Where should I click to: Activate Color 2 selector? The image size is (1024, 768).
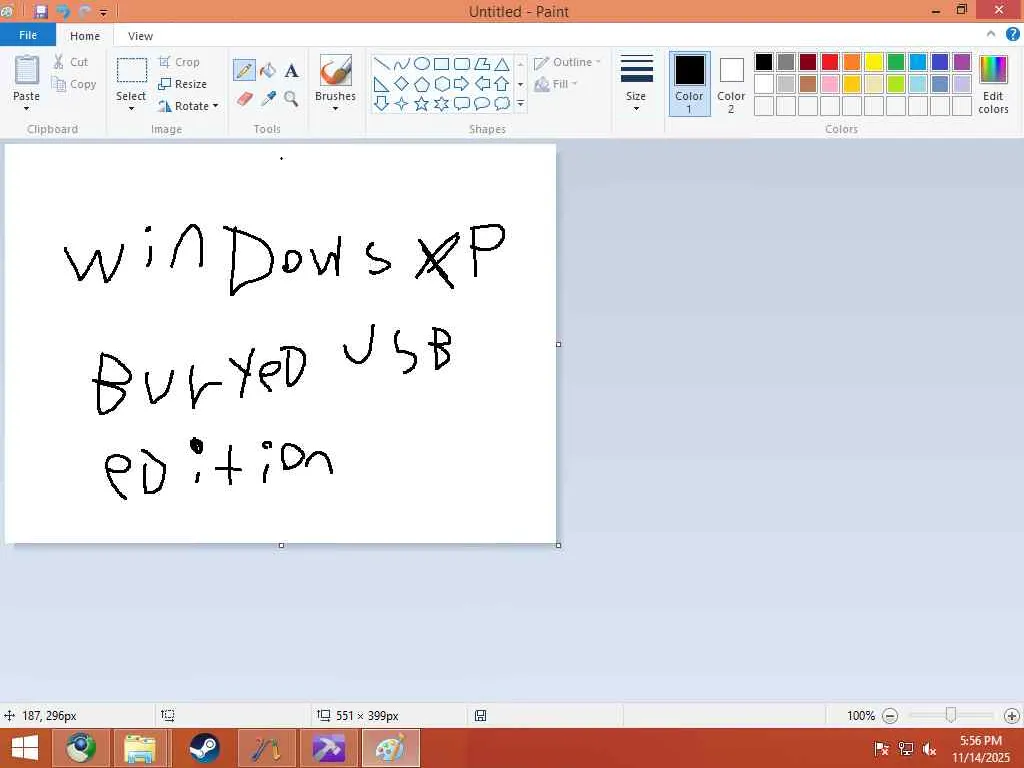pos(731,84)
